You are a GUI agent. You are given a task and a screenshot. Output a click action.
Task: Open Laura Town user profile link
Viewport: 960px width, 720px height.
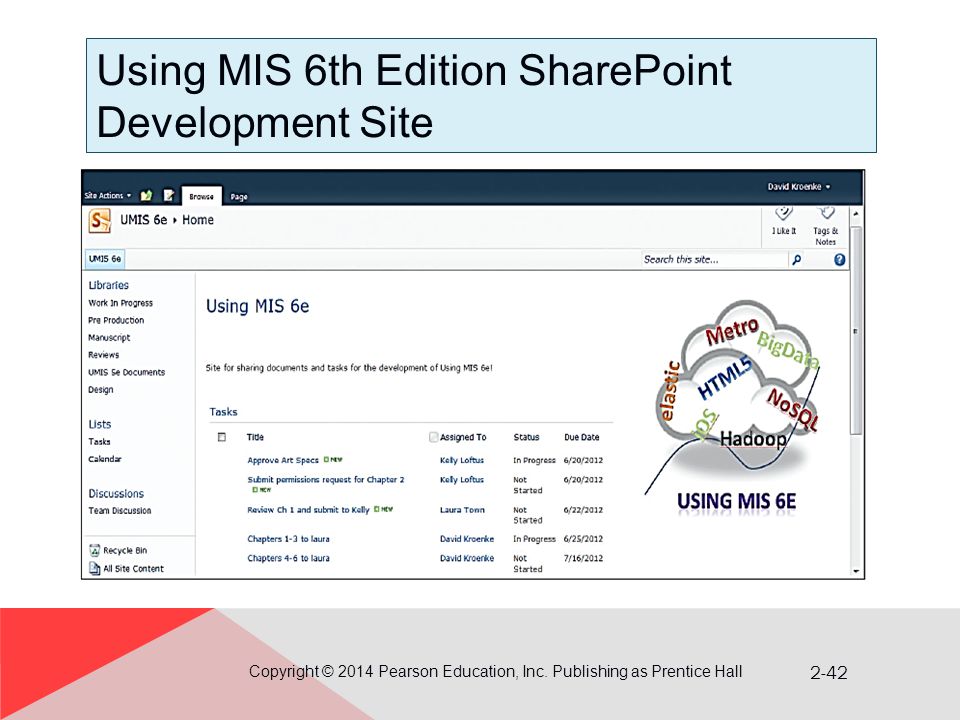462,509
